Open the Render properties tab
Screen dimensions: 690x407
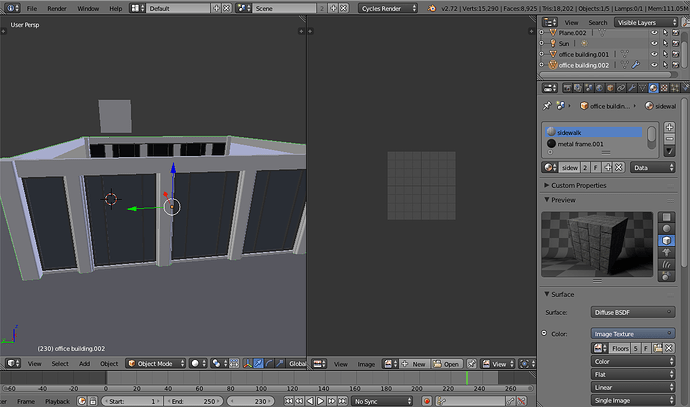[567, 88]
